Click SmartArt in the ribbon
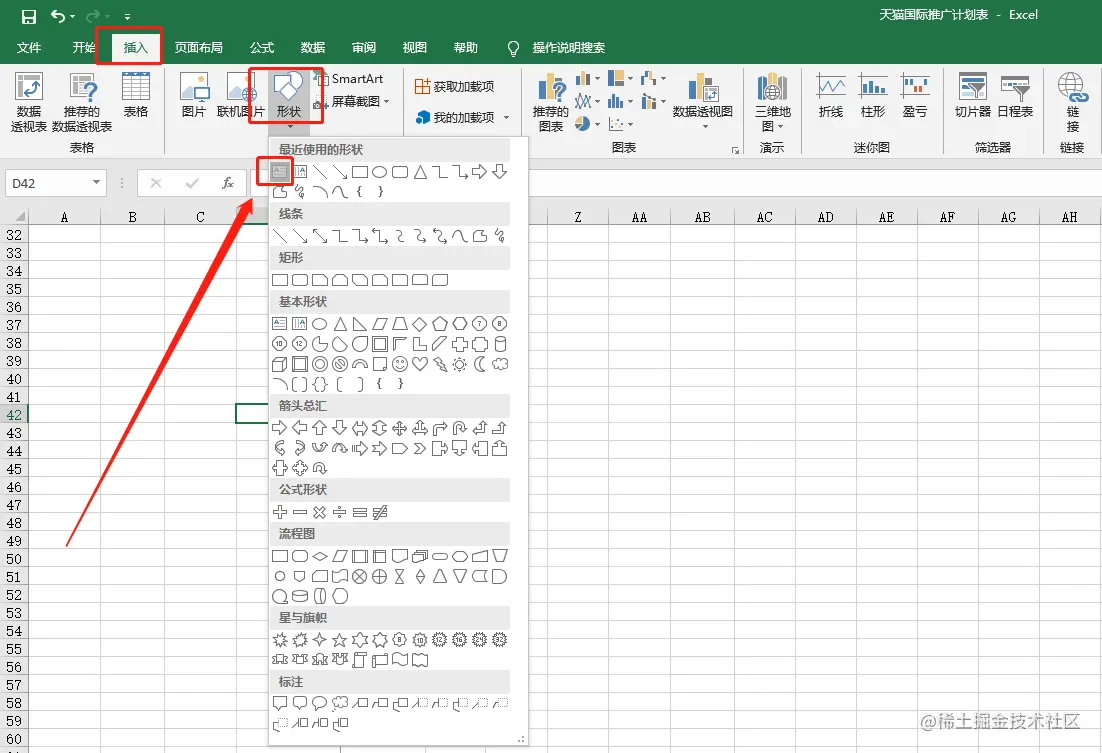The height and width of the screenshot is (753, 1102). (x=349, y=79)
